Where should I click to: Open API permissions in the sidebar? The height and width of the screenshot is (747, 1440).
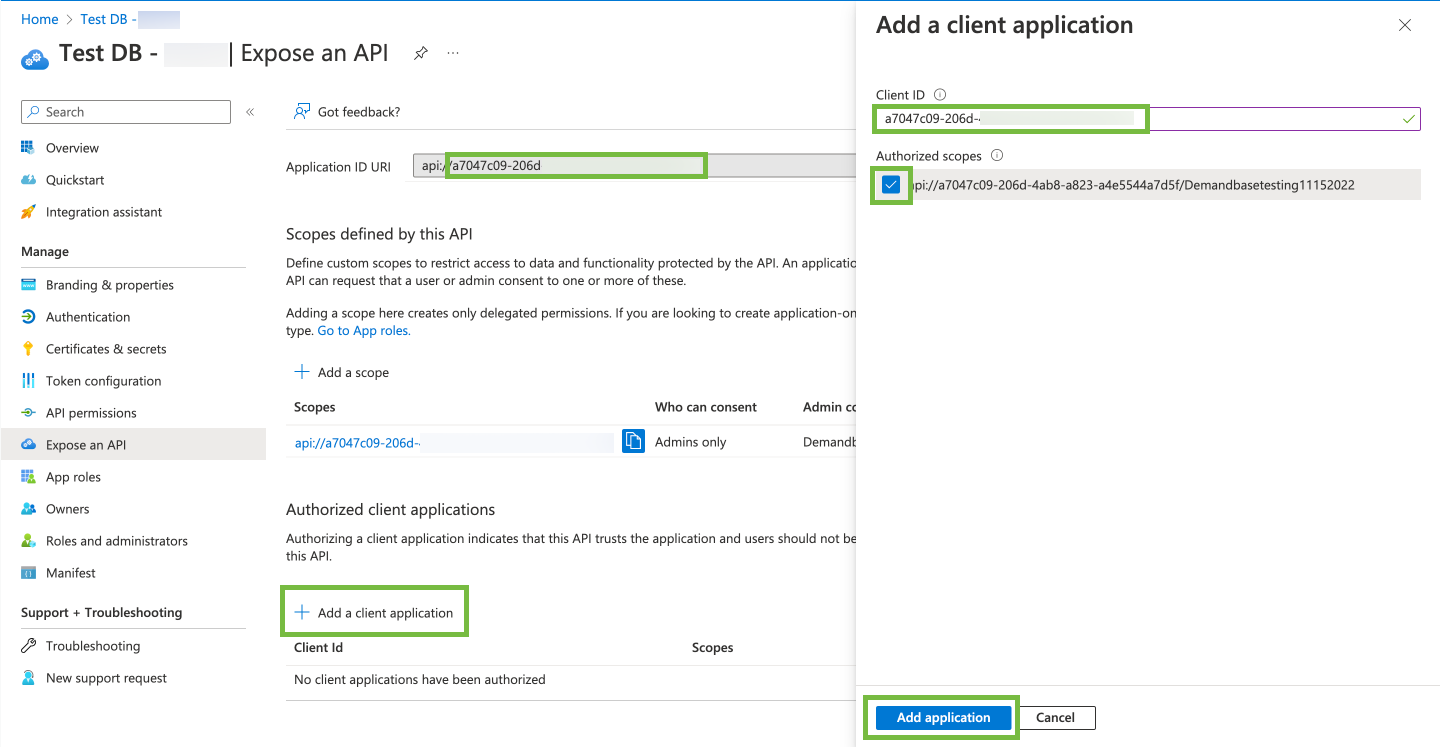pos(91,413)
